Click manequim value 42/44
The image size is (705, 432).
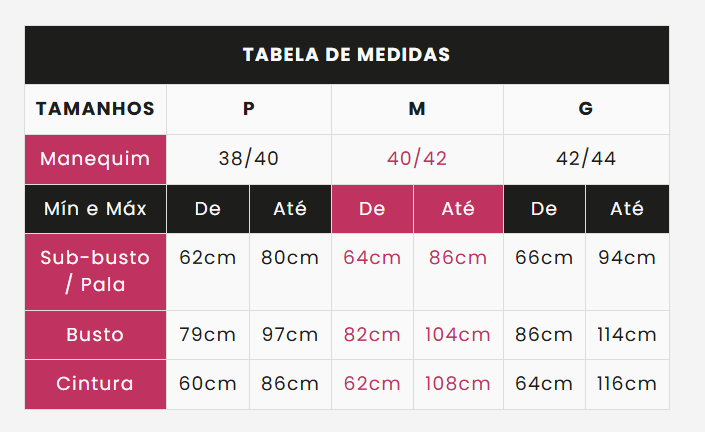[586, 159]
